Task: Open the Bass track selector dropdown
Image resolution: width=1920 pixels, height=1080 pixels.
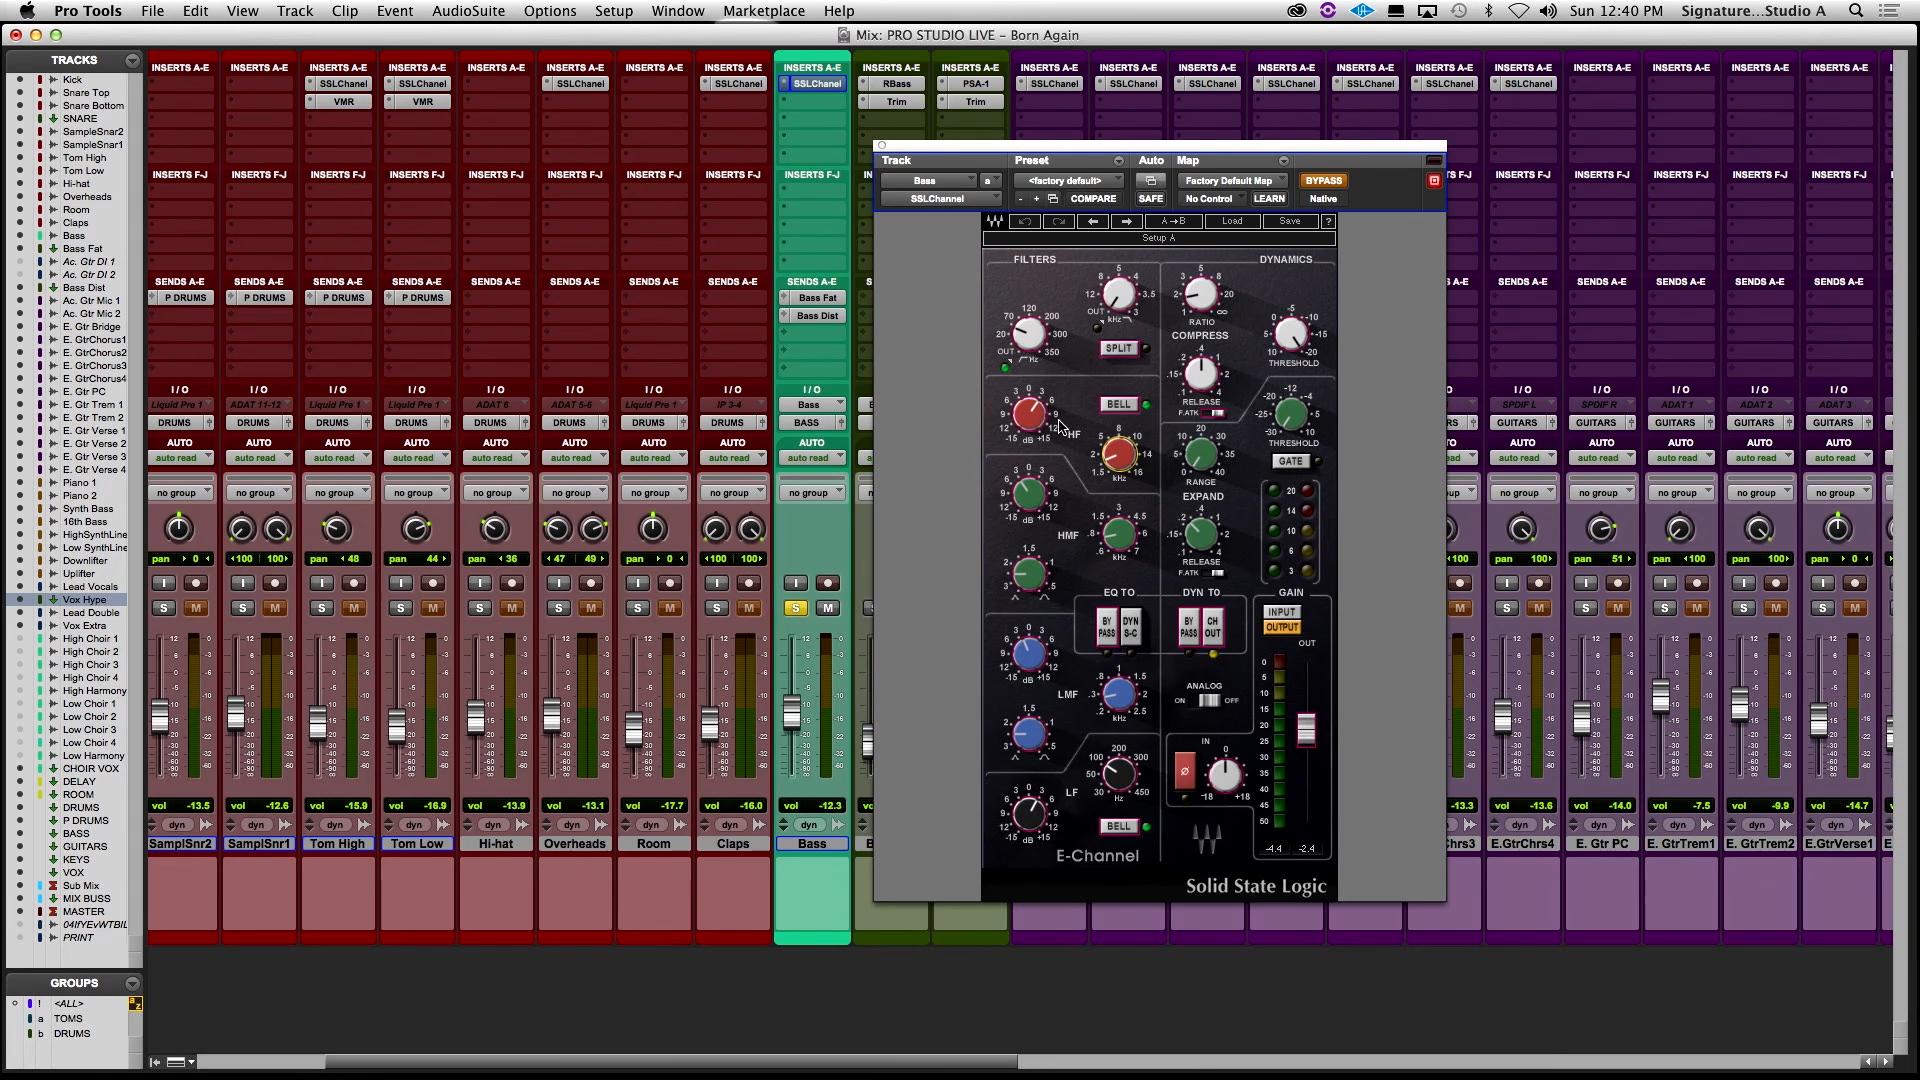Action: 928,181
